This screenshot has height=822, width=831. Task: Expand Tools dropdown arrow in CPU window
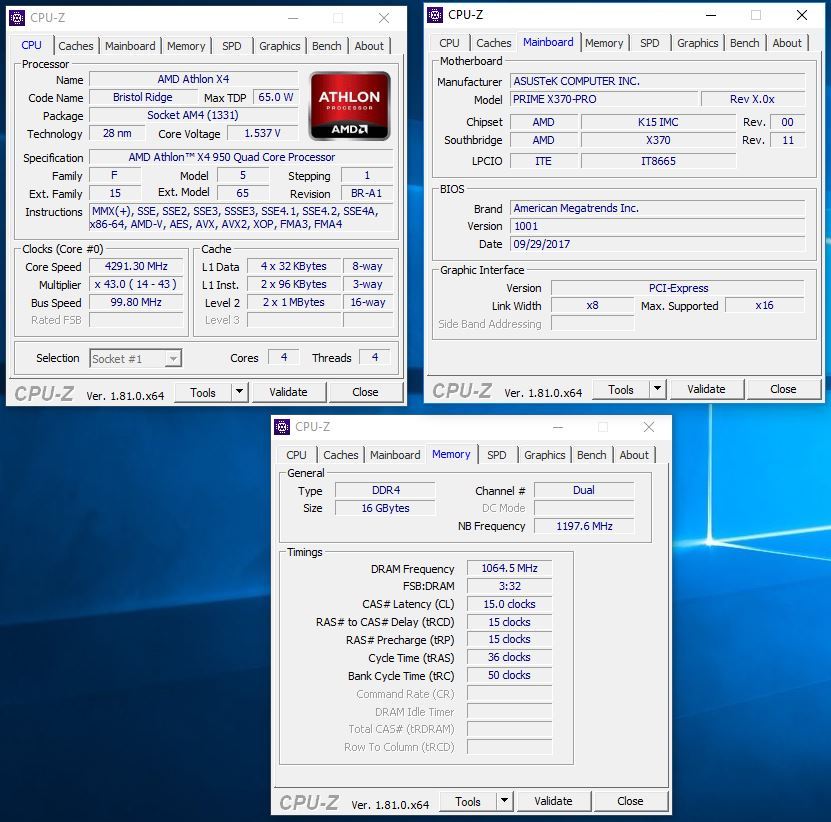240,392
